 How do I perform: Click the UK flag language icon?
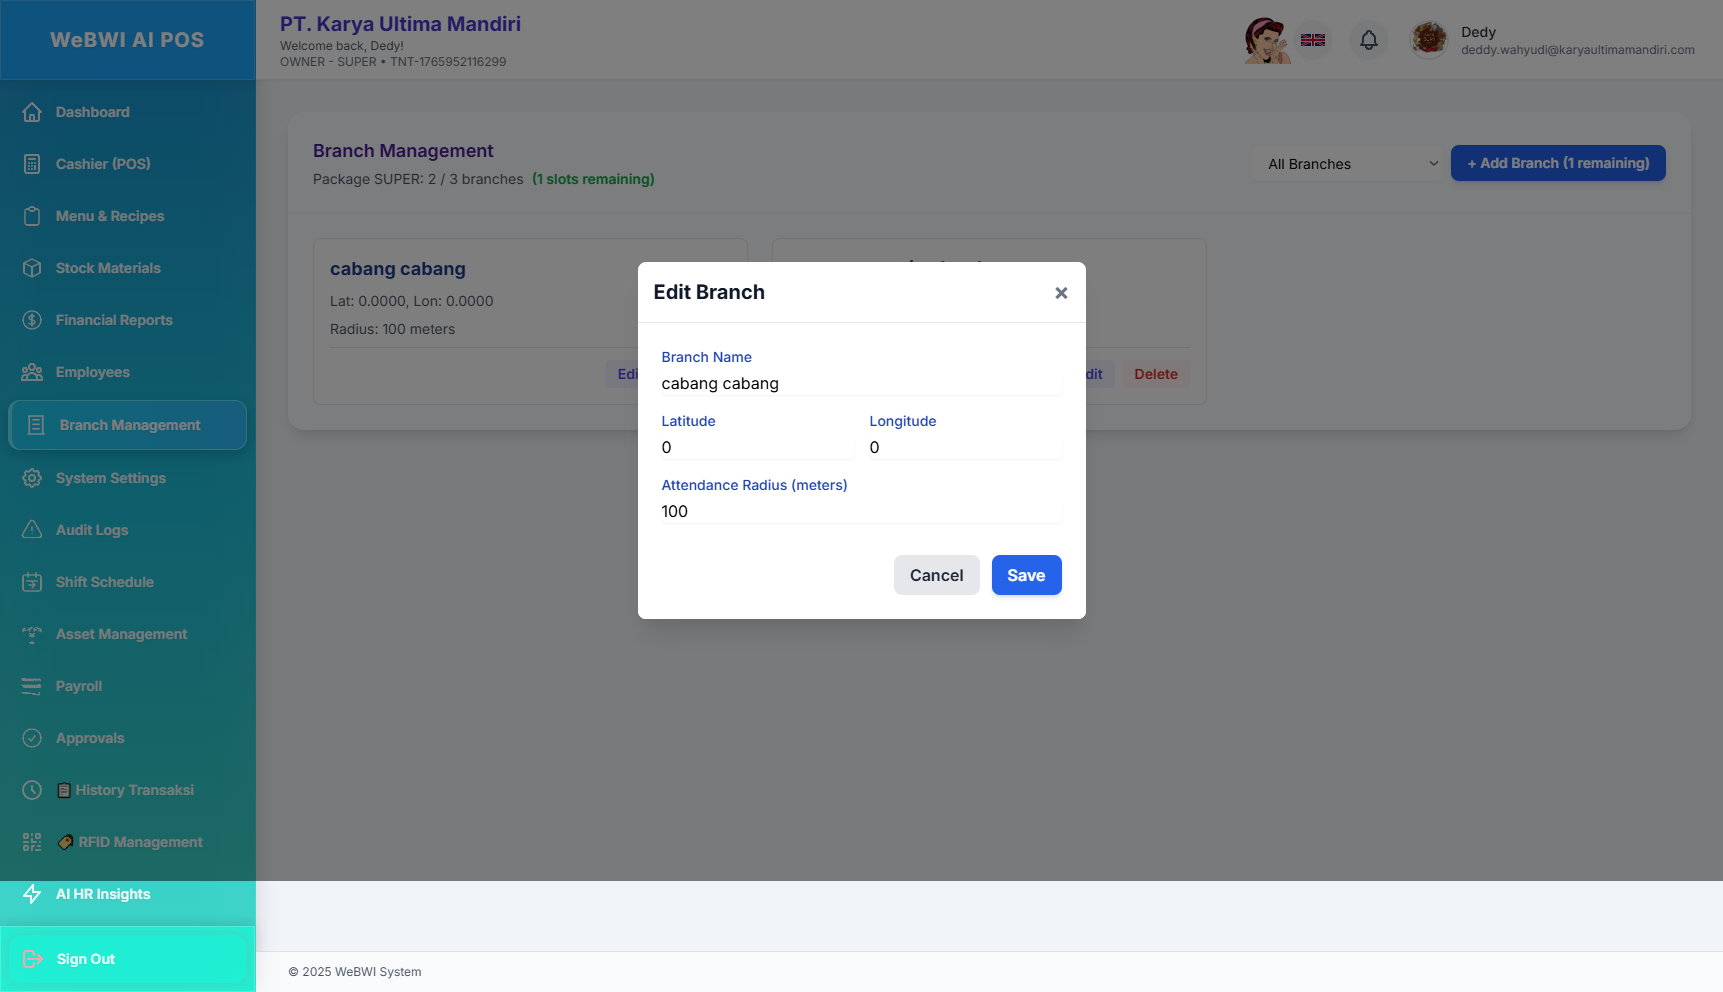point(1312,40)
